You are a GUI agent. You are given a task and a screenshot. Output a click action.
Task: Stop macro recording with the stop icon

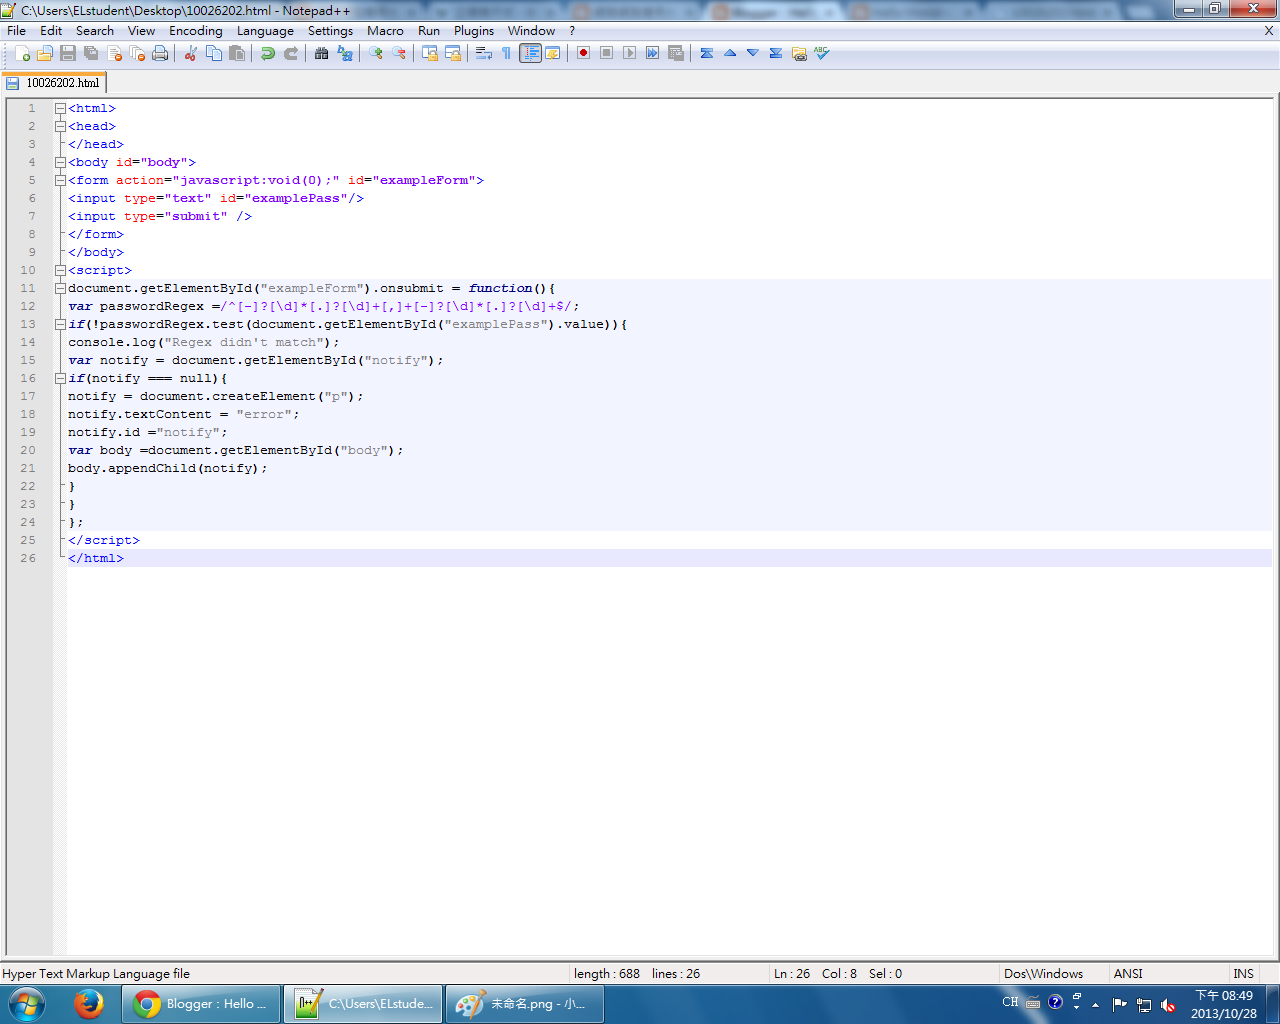pos(606,53)
